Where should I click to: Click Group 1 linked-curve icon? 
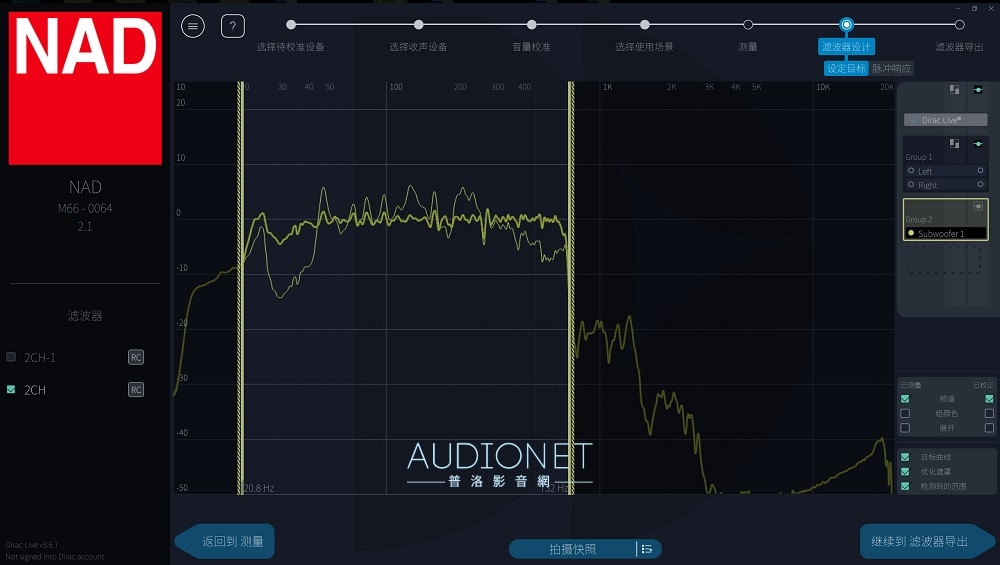point(978,143)
